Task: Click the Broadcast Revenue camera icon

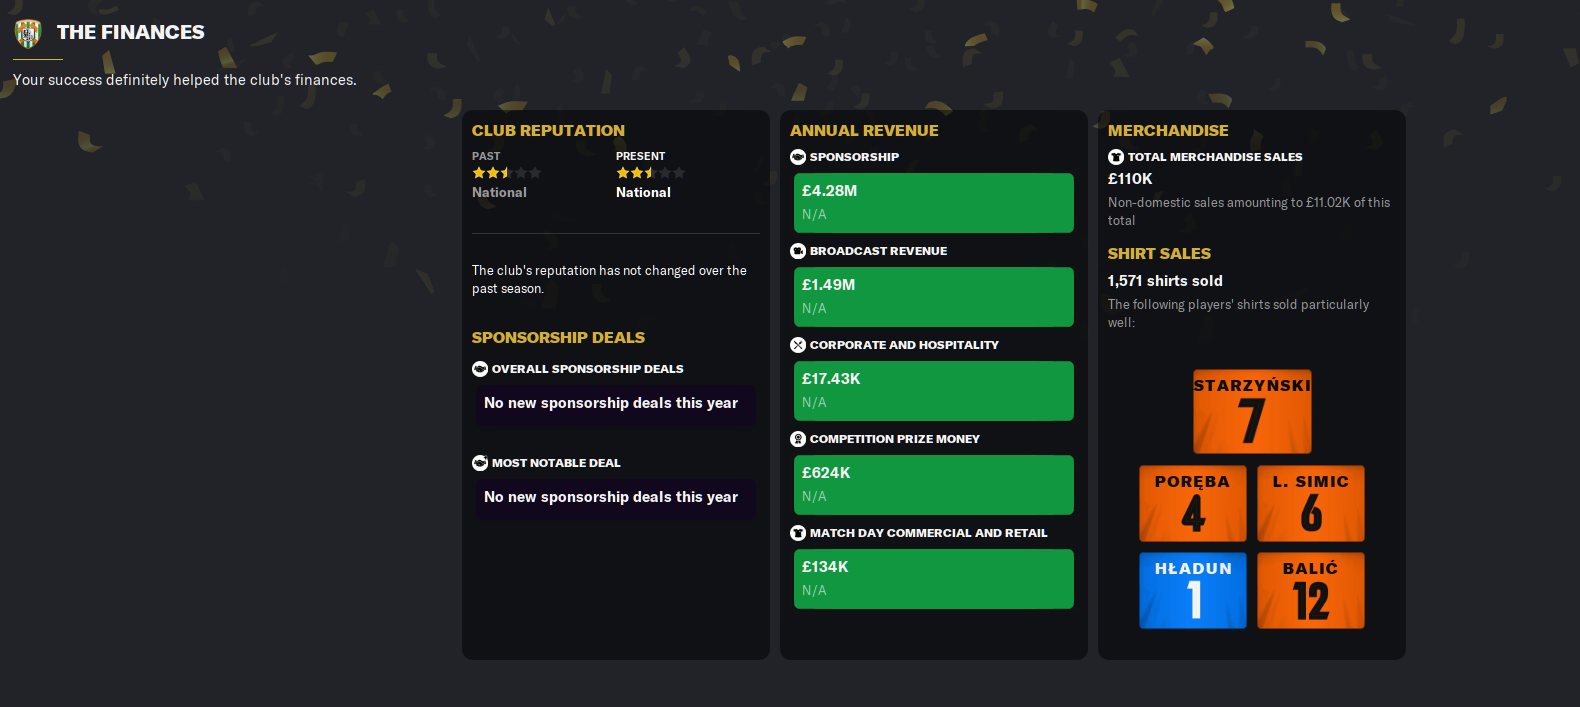Action: coord(798,251)
